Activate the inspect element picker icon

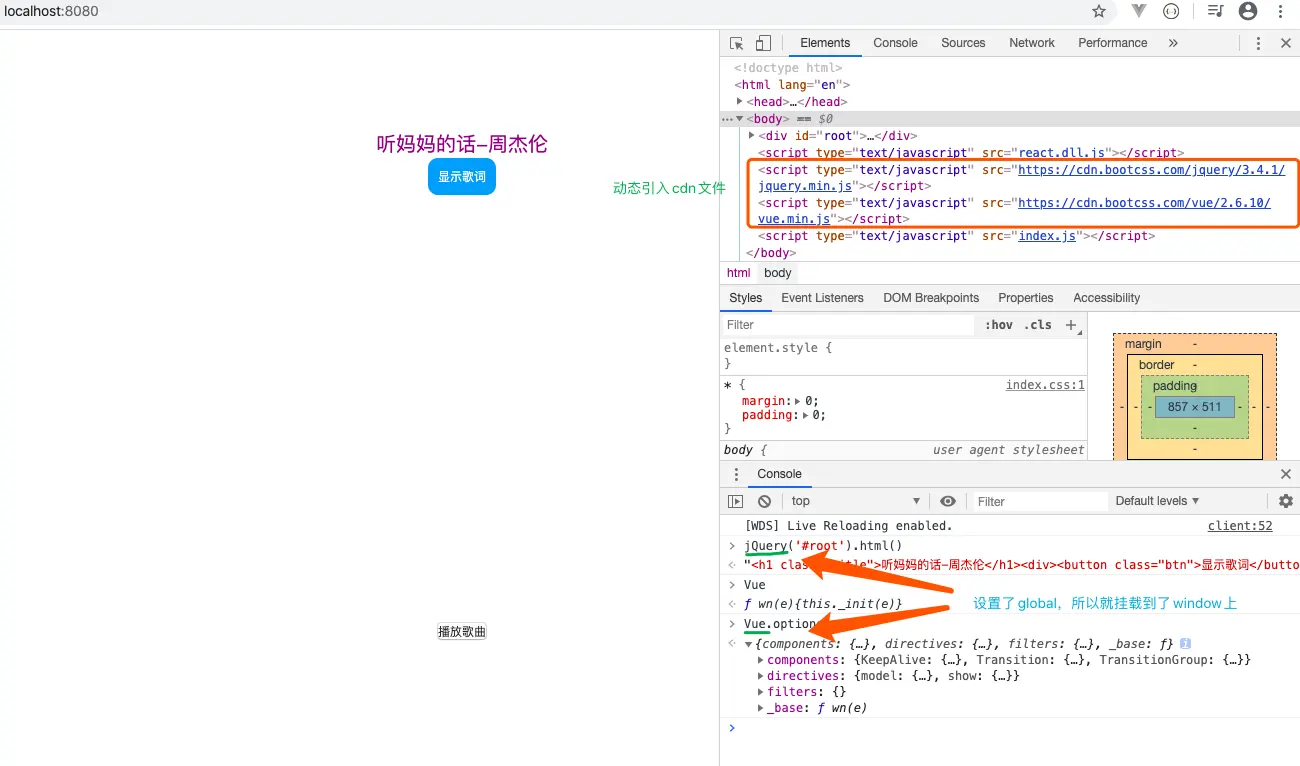[737, 43]
